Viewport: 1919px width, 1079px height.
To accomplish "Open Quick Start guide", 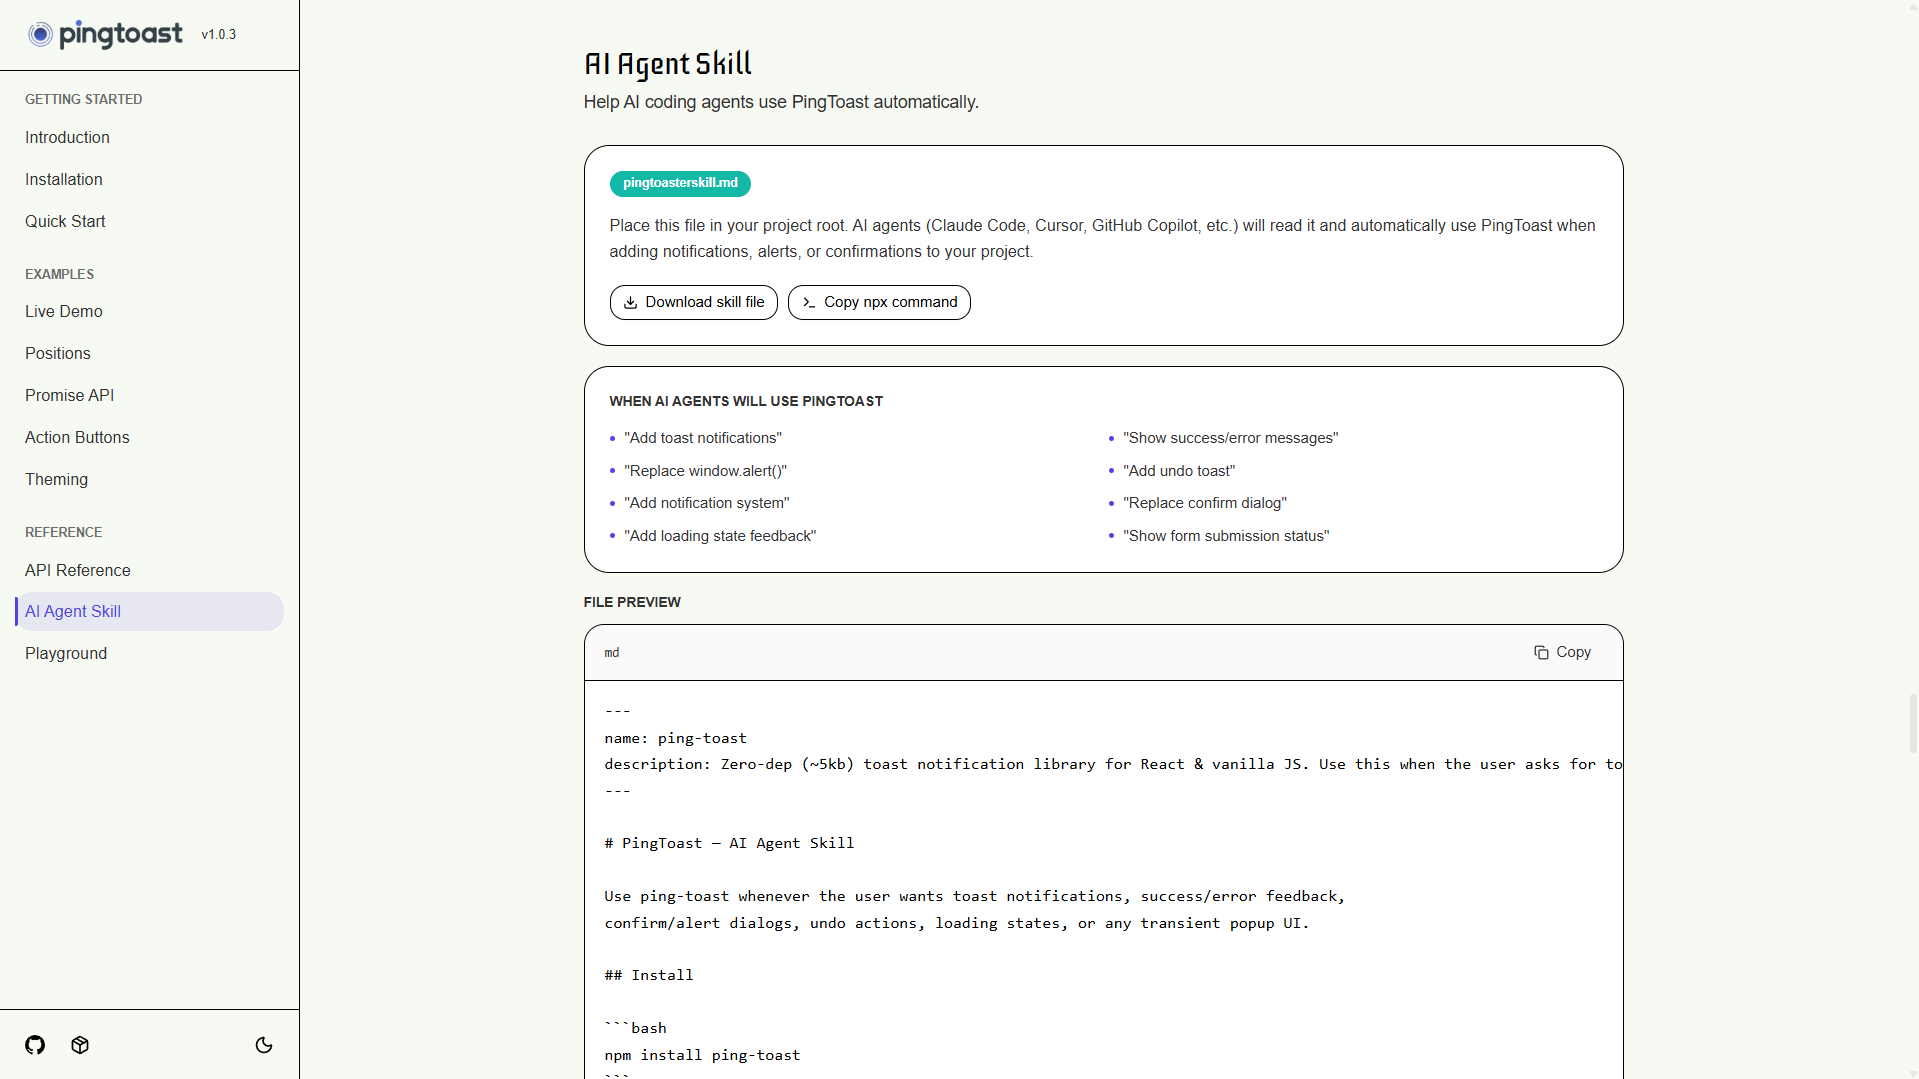I will point(65,221).
